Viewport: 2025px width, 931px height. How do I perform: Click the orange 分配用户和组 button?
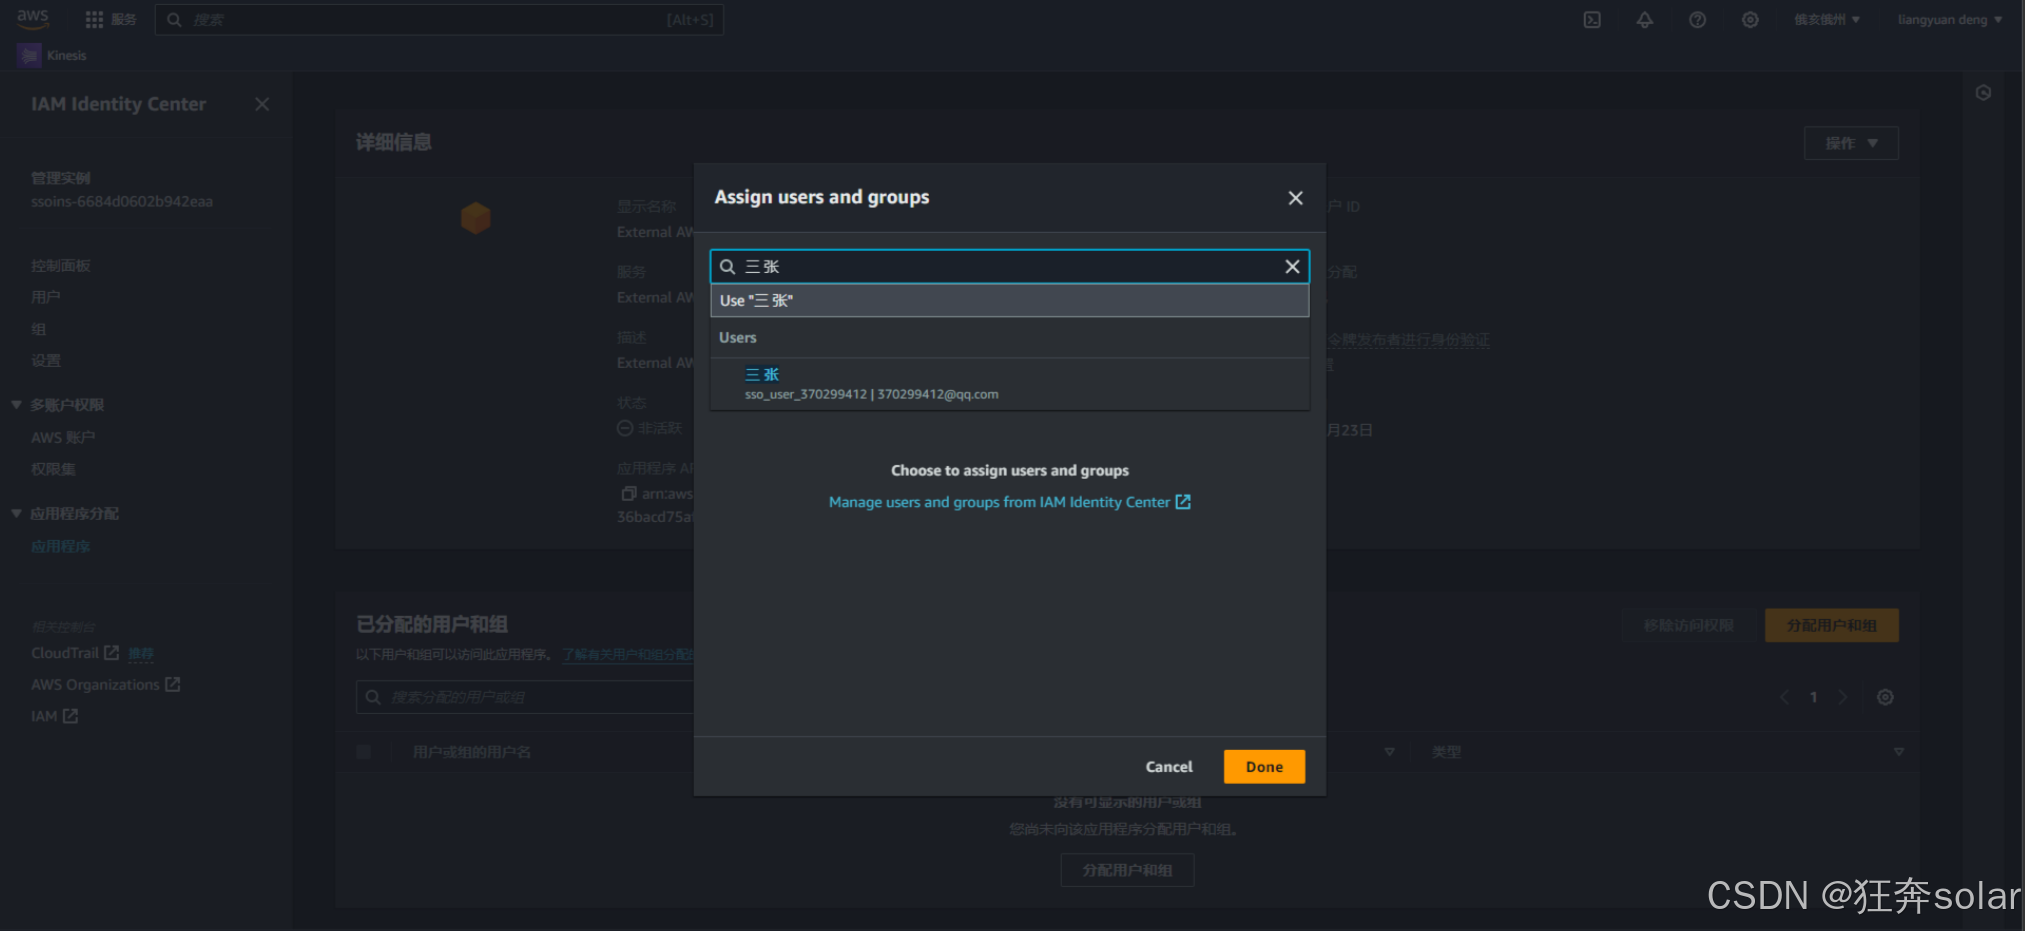click(1831, 626)
